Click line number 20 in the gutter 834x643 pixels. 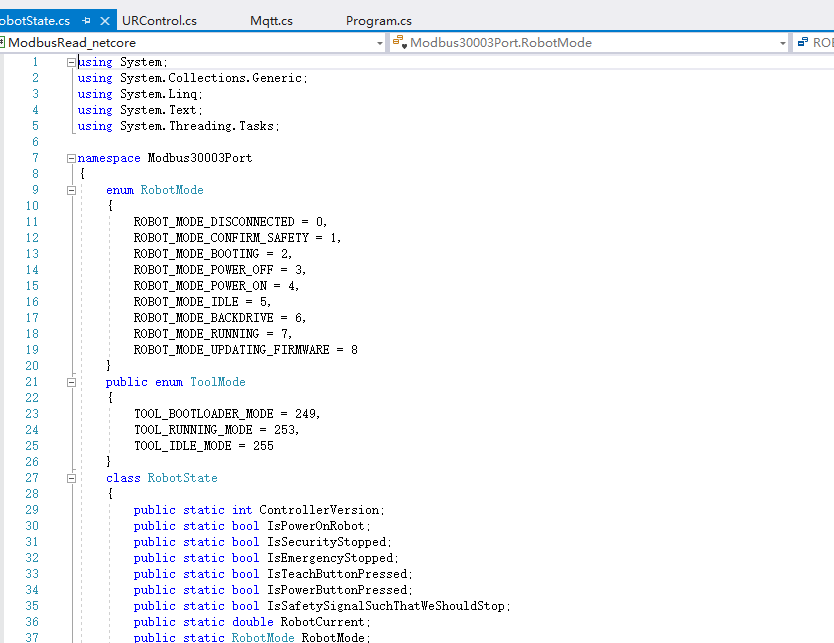pyautogui.click(x=32, y=366)
